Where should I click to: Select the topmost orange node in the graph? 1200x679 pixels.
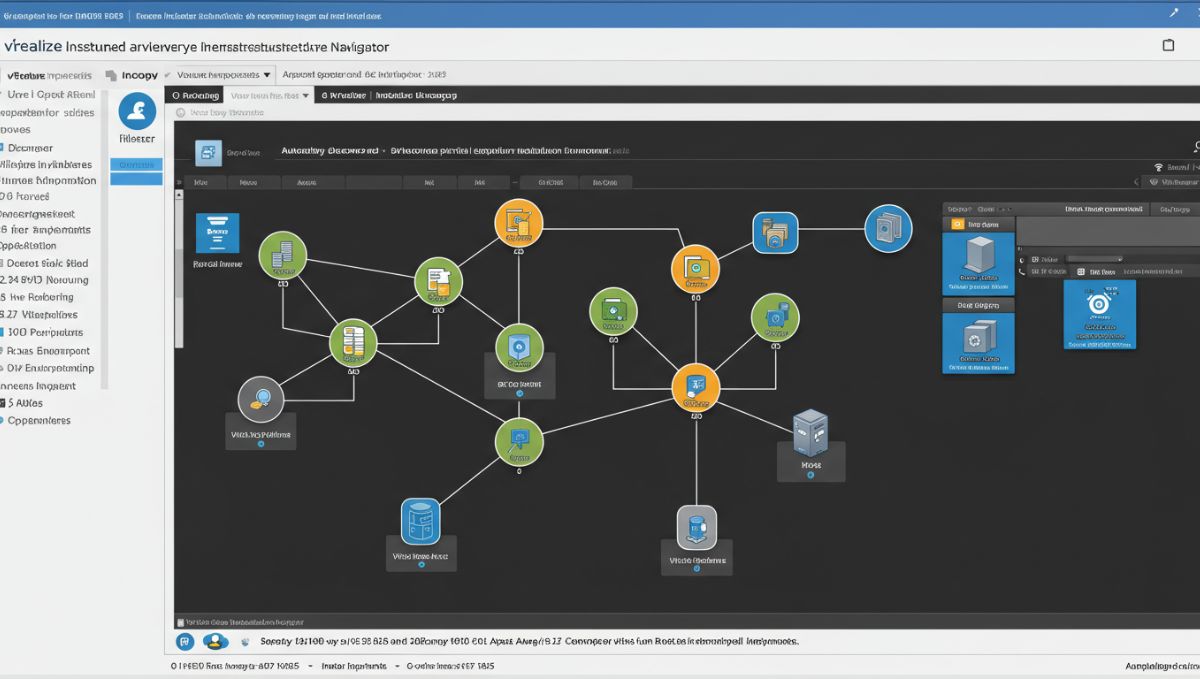pyautogui.click(x=518, y=223)
